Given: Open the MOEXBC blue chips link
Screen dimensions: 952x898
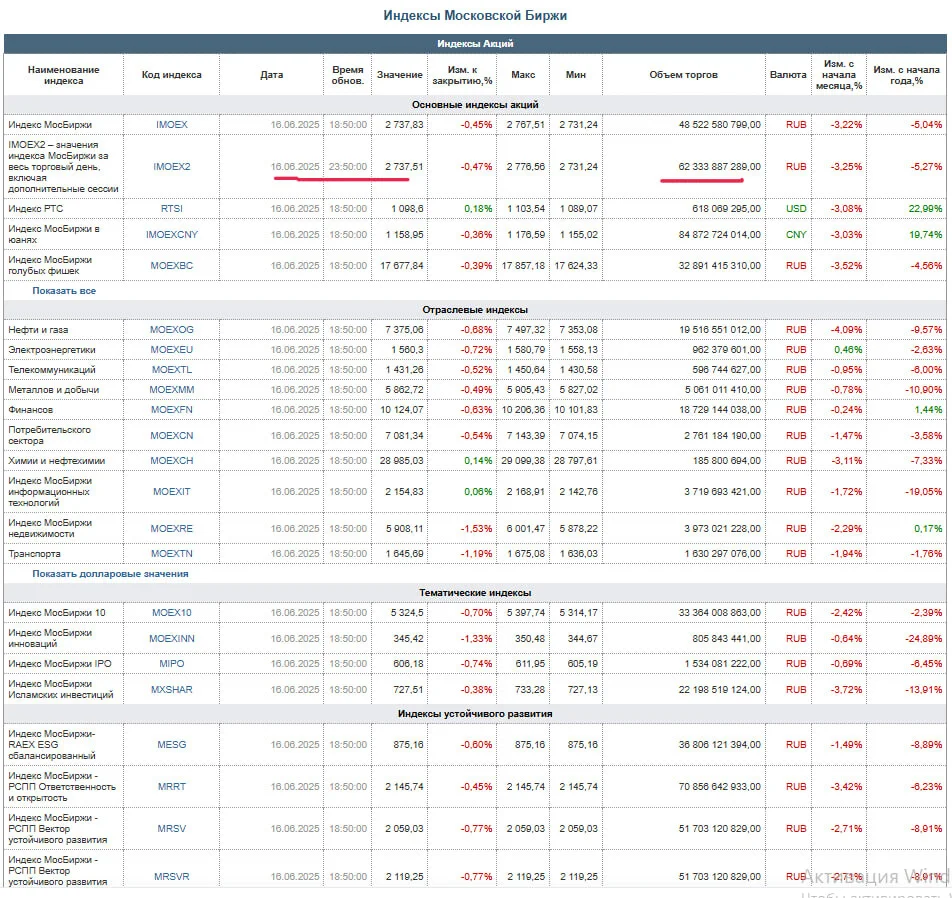Looking at the screenshot, I should click(172, 265).
